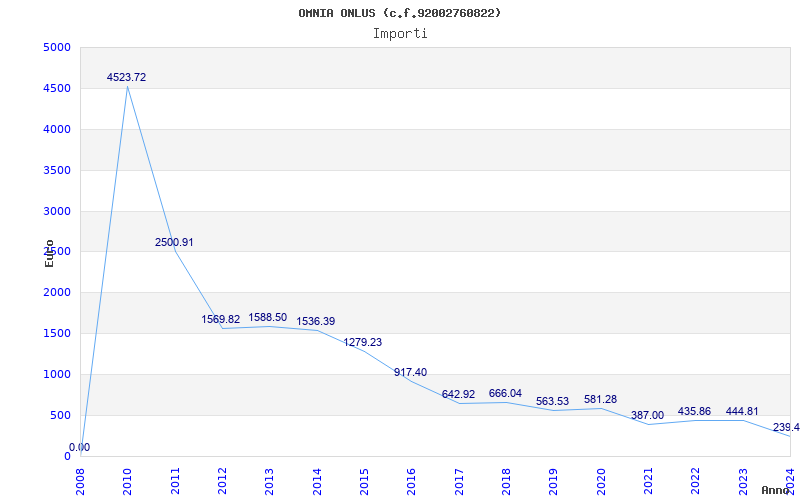
Task: Click the 2010 x-axis year label
Action: click(128, 482)
